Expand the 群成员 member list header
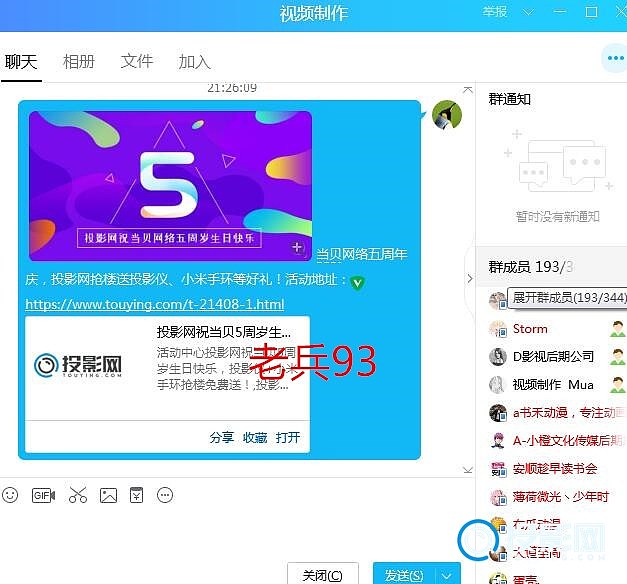 [x=530, y=267]
